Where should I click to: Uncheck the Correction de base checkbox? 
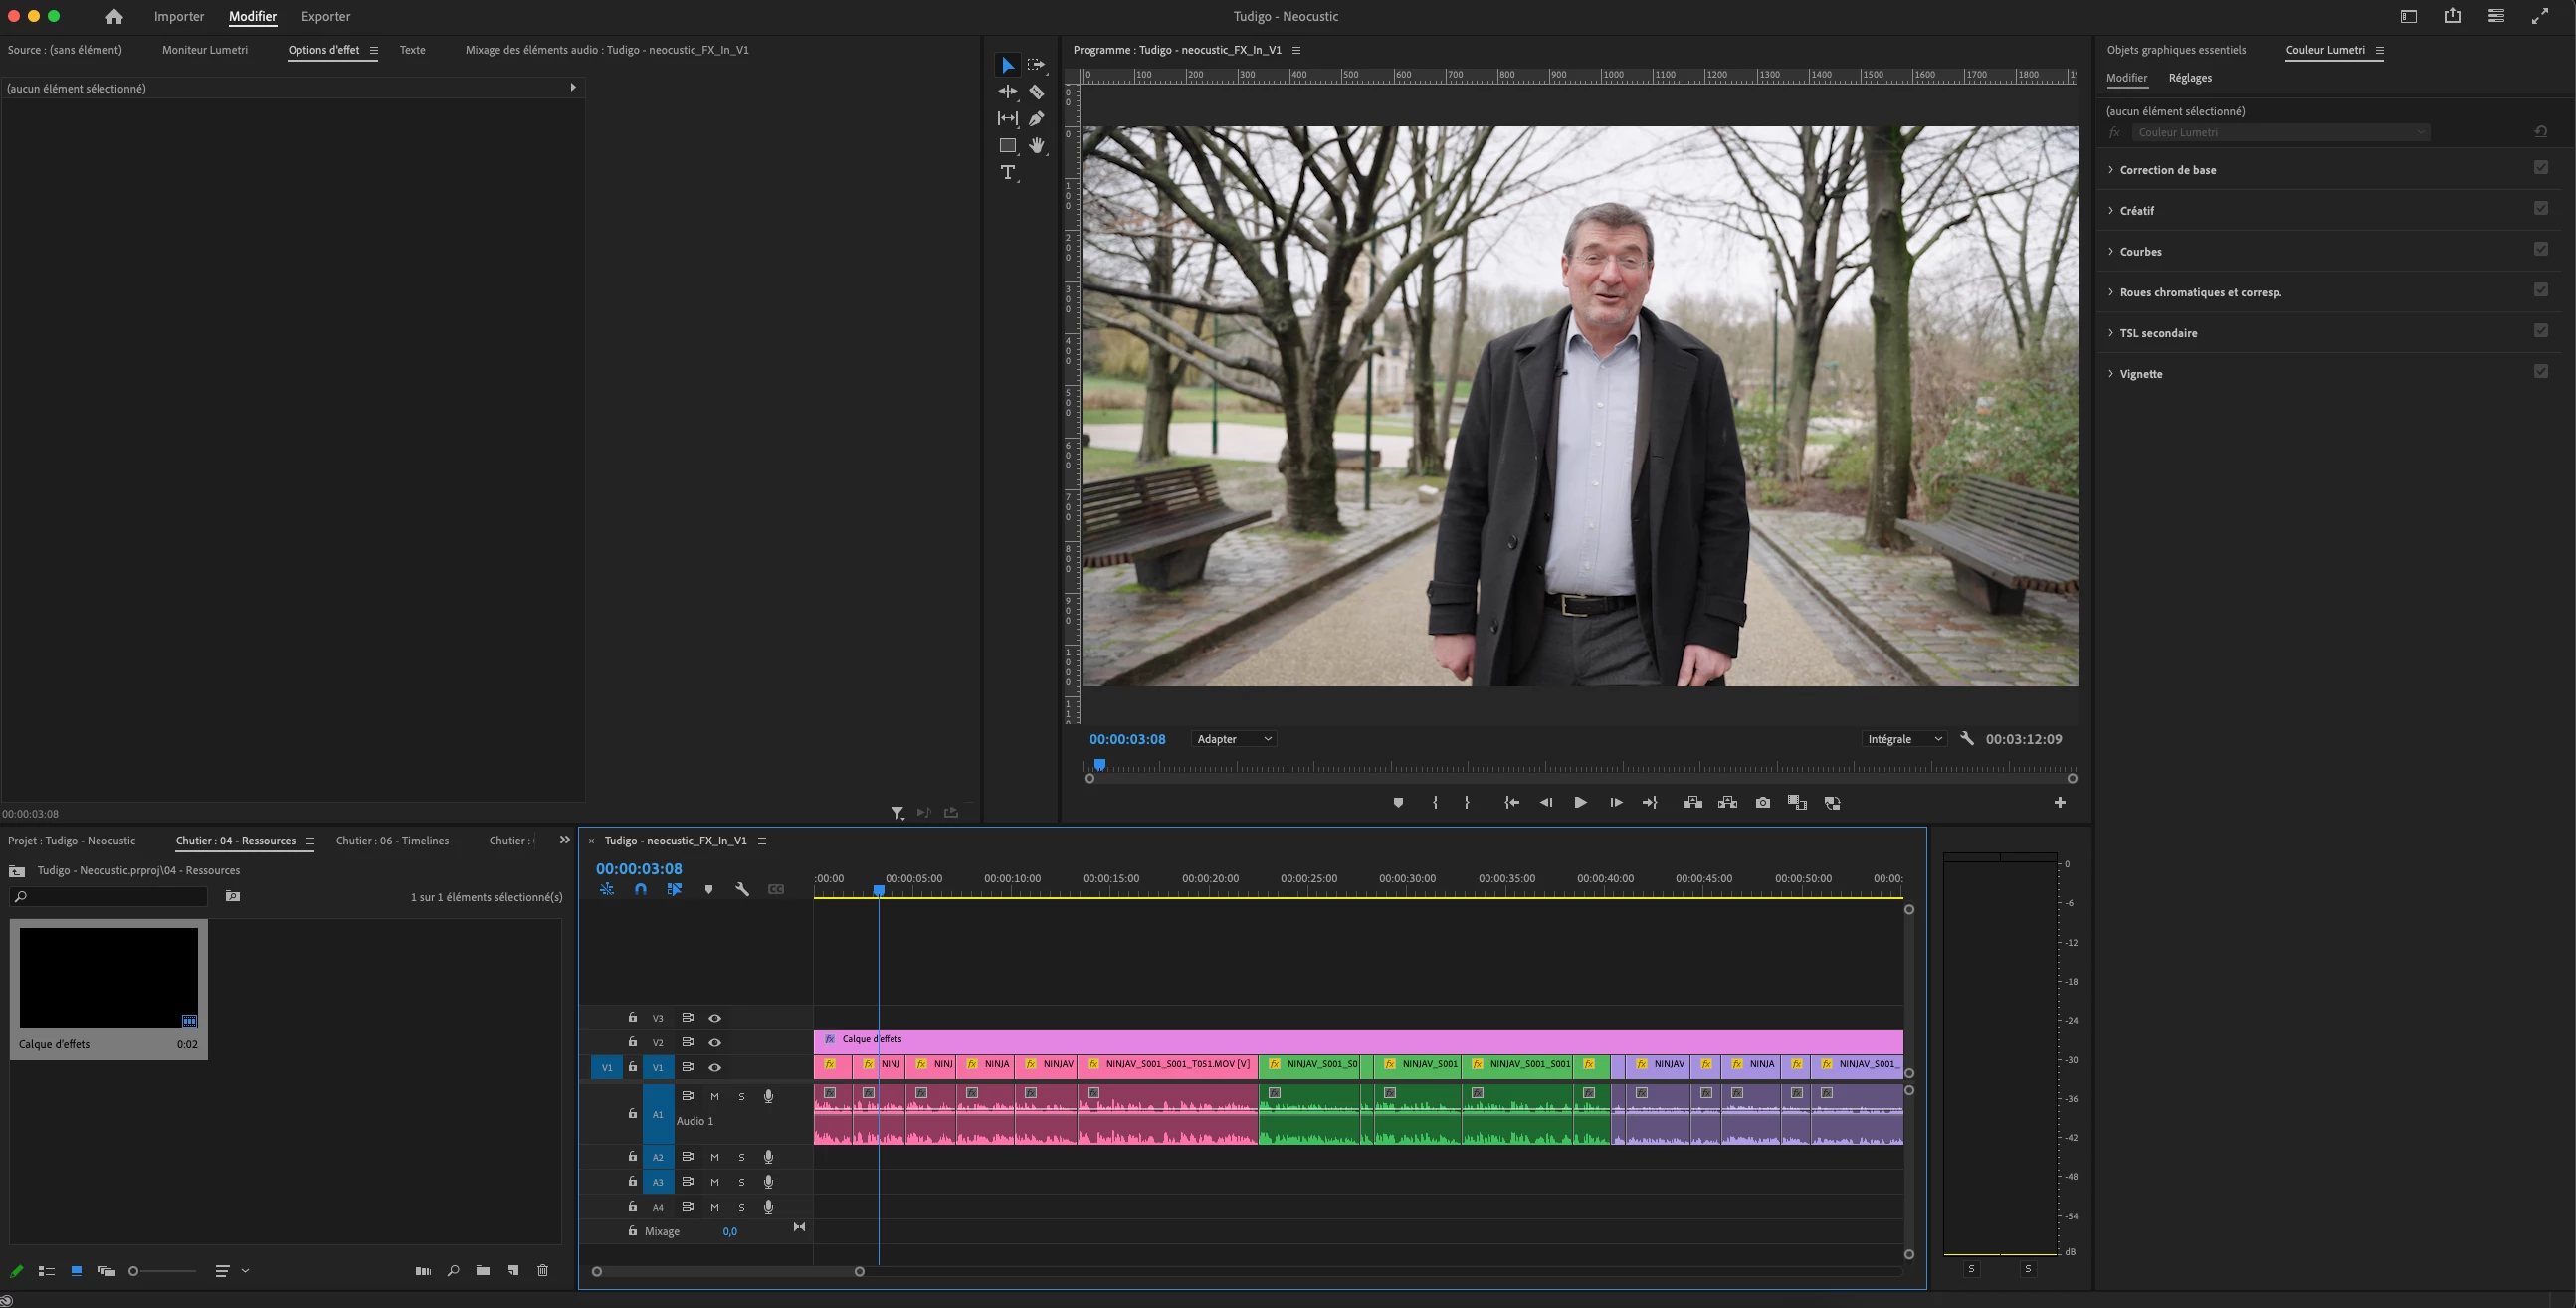point(2541,168)
